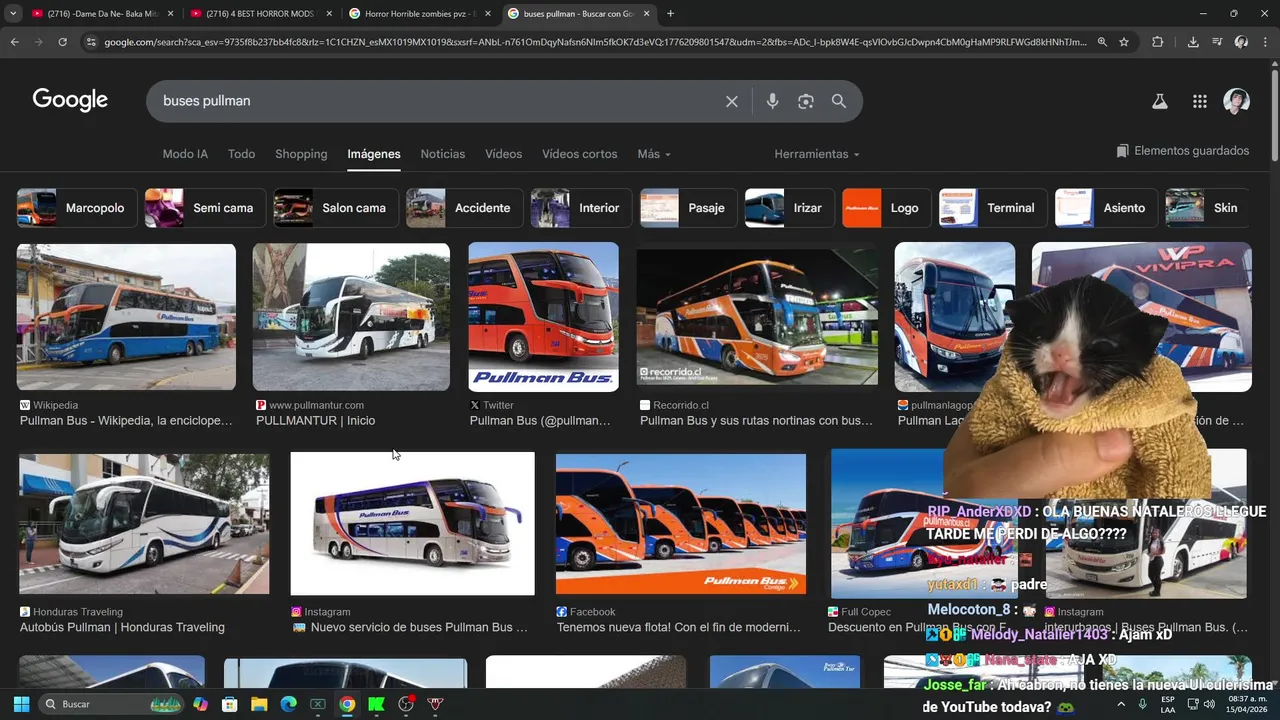This screenshot has width=1280, height=720.
Task: Bookmark this page with the star icon
Action: (1124, 42)
